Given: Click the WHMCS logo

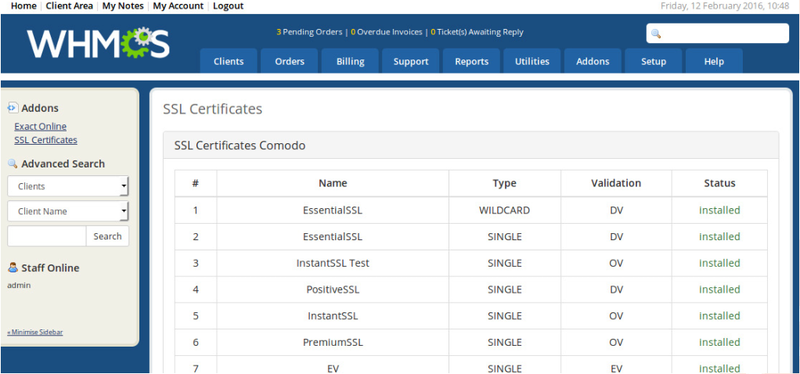Looking at the screenshot, I should tap(98, 43).
